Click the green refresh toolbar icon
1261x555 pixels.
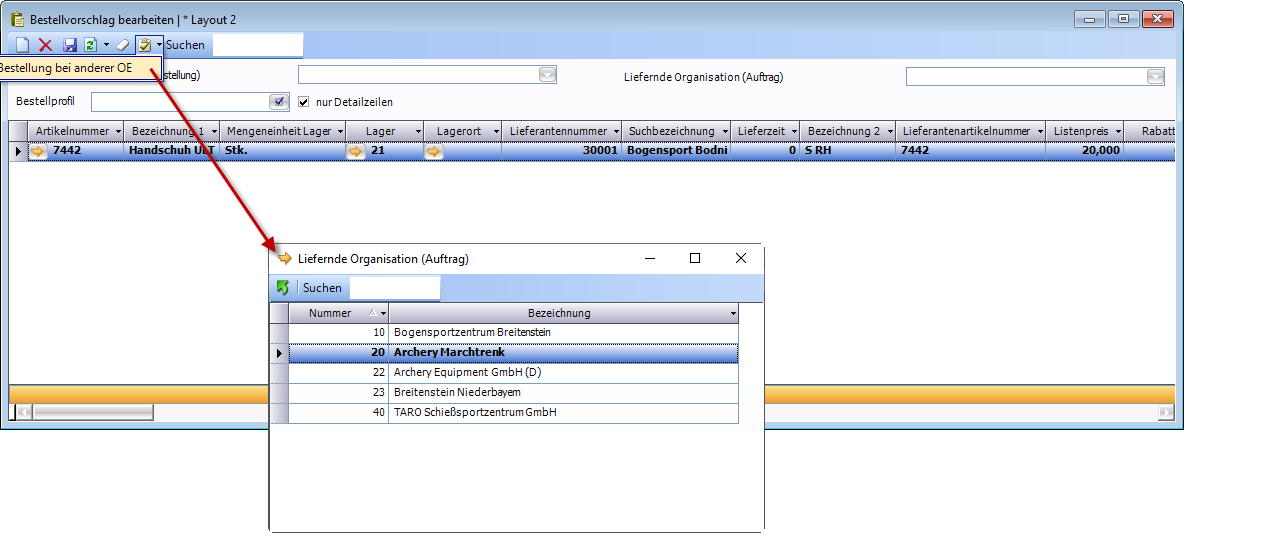coord(90,45)
